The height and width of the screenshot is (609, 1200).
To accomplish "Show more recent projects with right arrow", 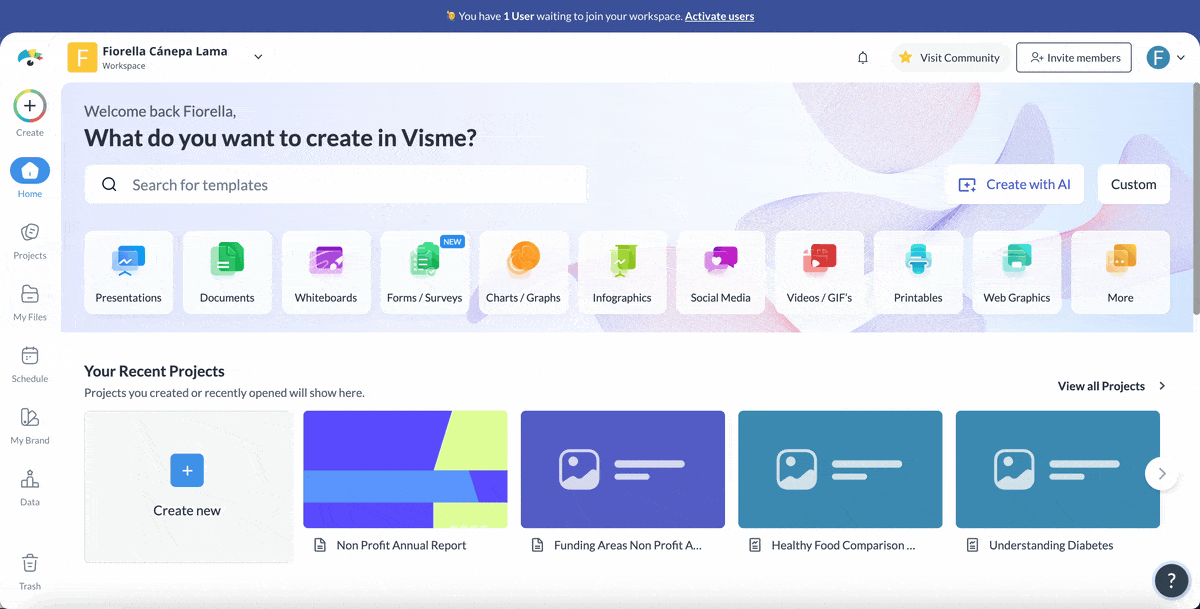I will 1162,474.
